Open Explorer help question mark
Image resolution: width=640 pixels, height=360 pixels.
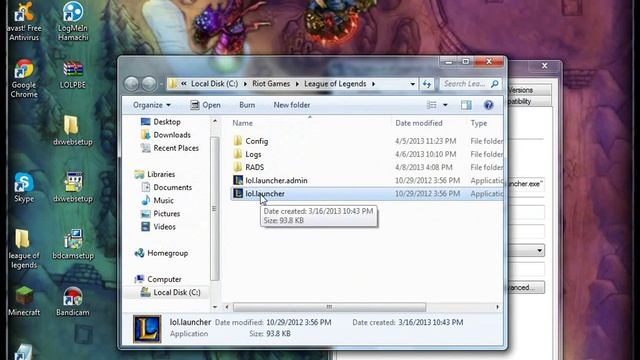[x=489, y=105]
